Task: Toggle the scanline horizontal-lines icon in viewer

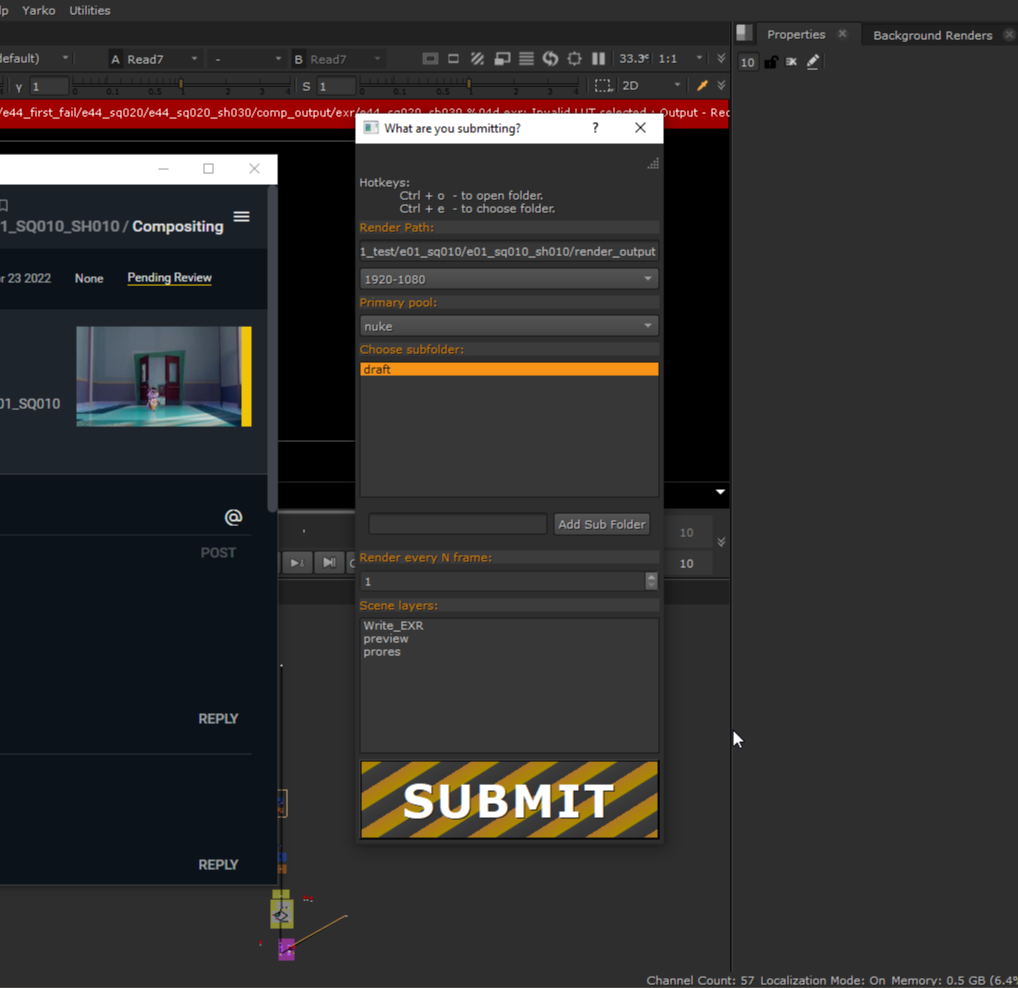Action: [x=527, y=59]
